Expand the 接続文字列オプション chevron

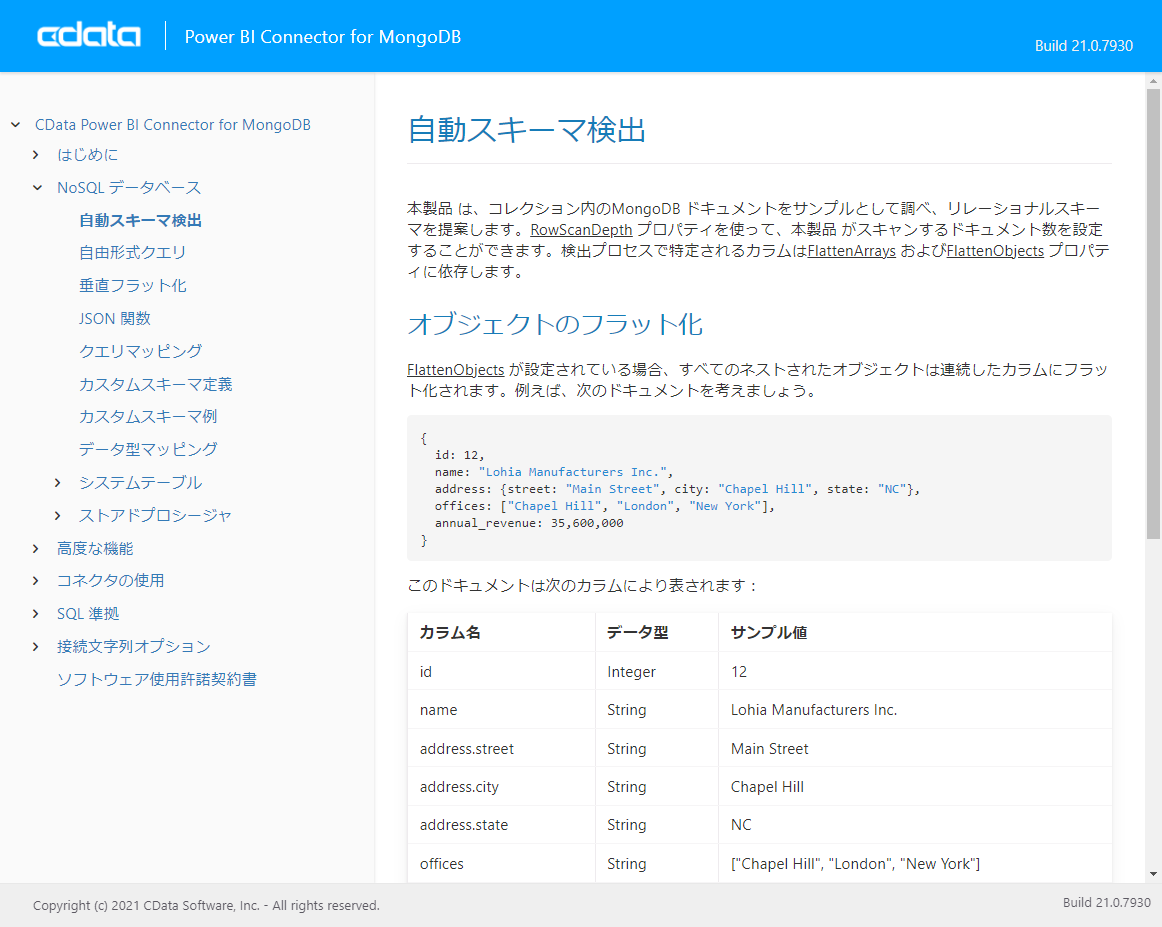(x=36, y=646)
